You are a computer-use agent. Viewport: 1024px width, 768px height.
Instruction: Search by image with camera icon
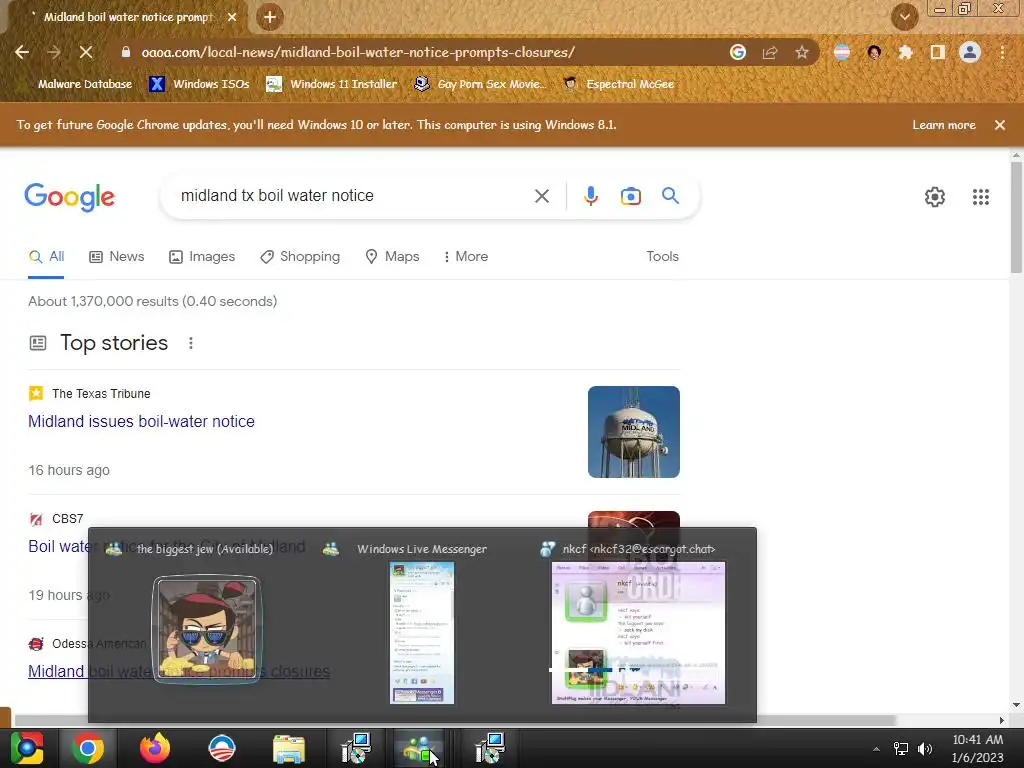click(630, 196)
